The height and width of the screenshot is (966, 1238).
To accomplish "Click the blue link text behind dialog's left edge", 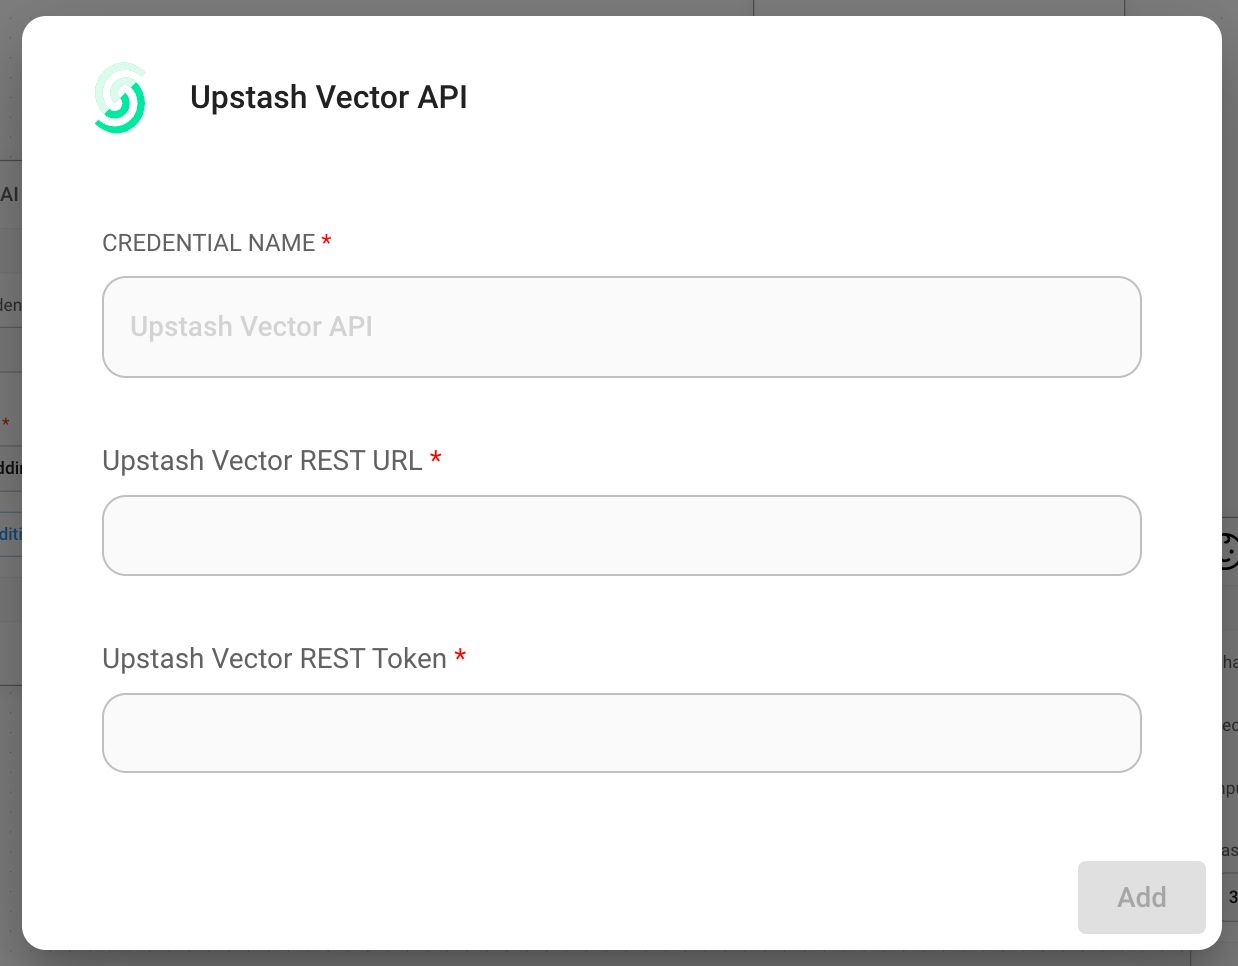I will click(10, 534).
